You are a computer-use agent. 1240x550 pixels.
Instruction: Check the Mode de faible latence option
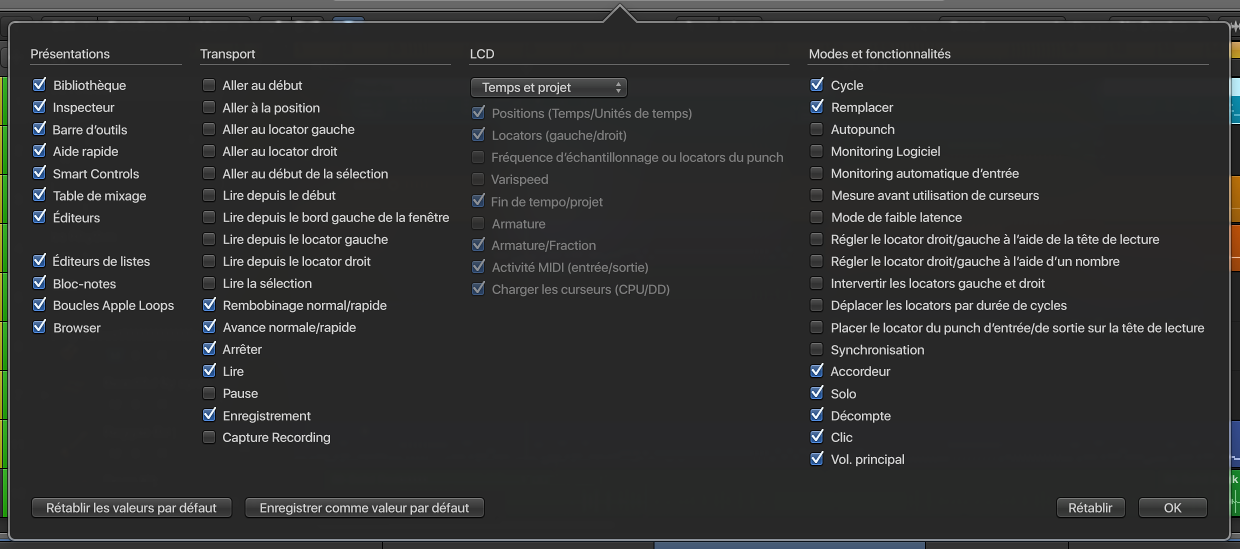click(x=817, y=218)
